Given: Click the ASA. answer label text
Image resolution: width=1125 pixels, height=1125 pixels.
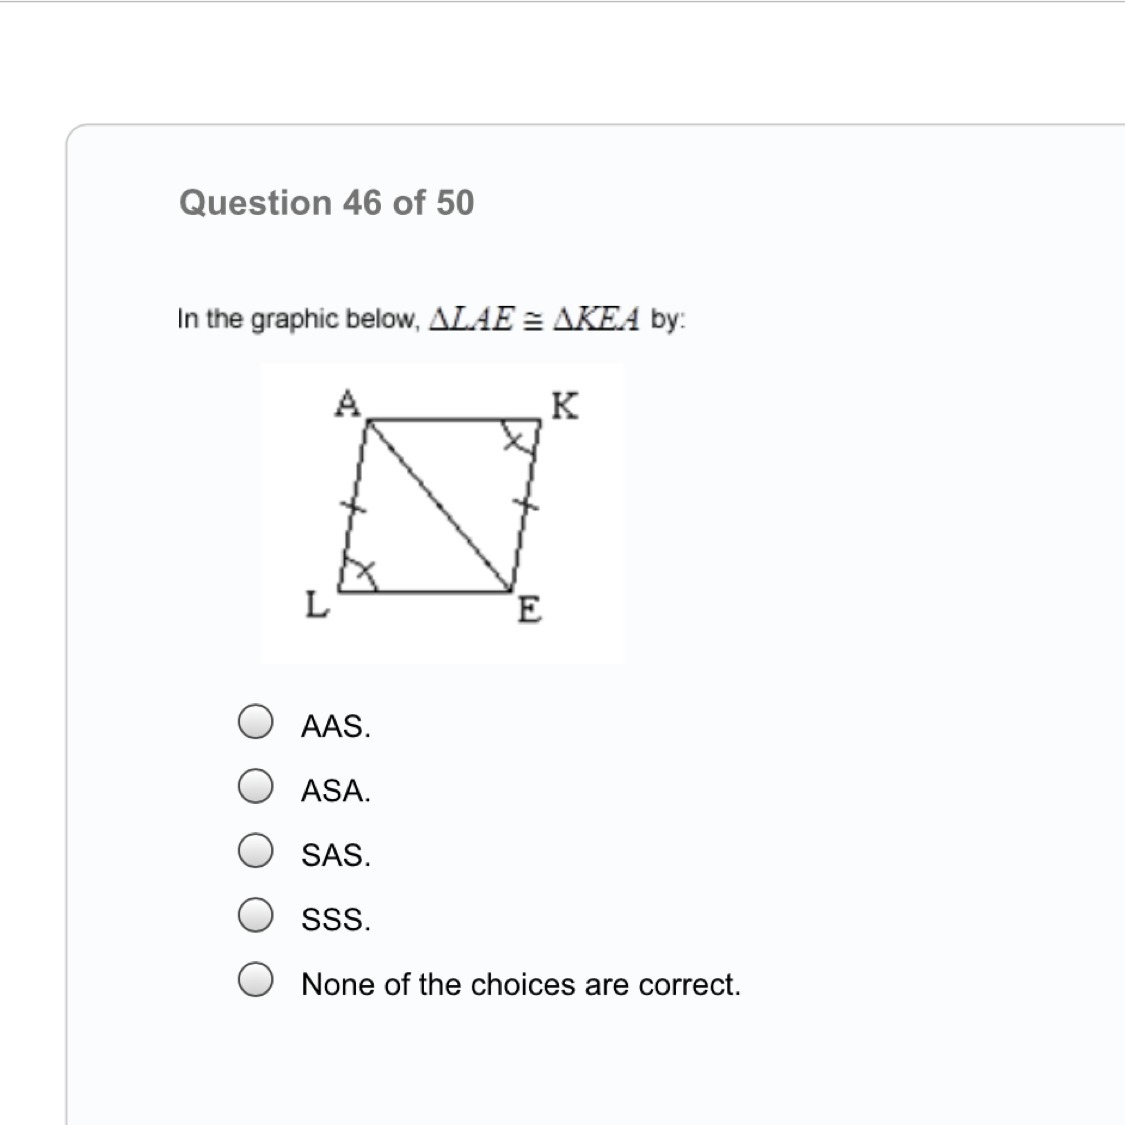Looking at the screenshot, I should pos(336,791).
